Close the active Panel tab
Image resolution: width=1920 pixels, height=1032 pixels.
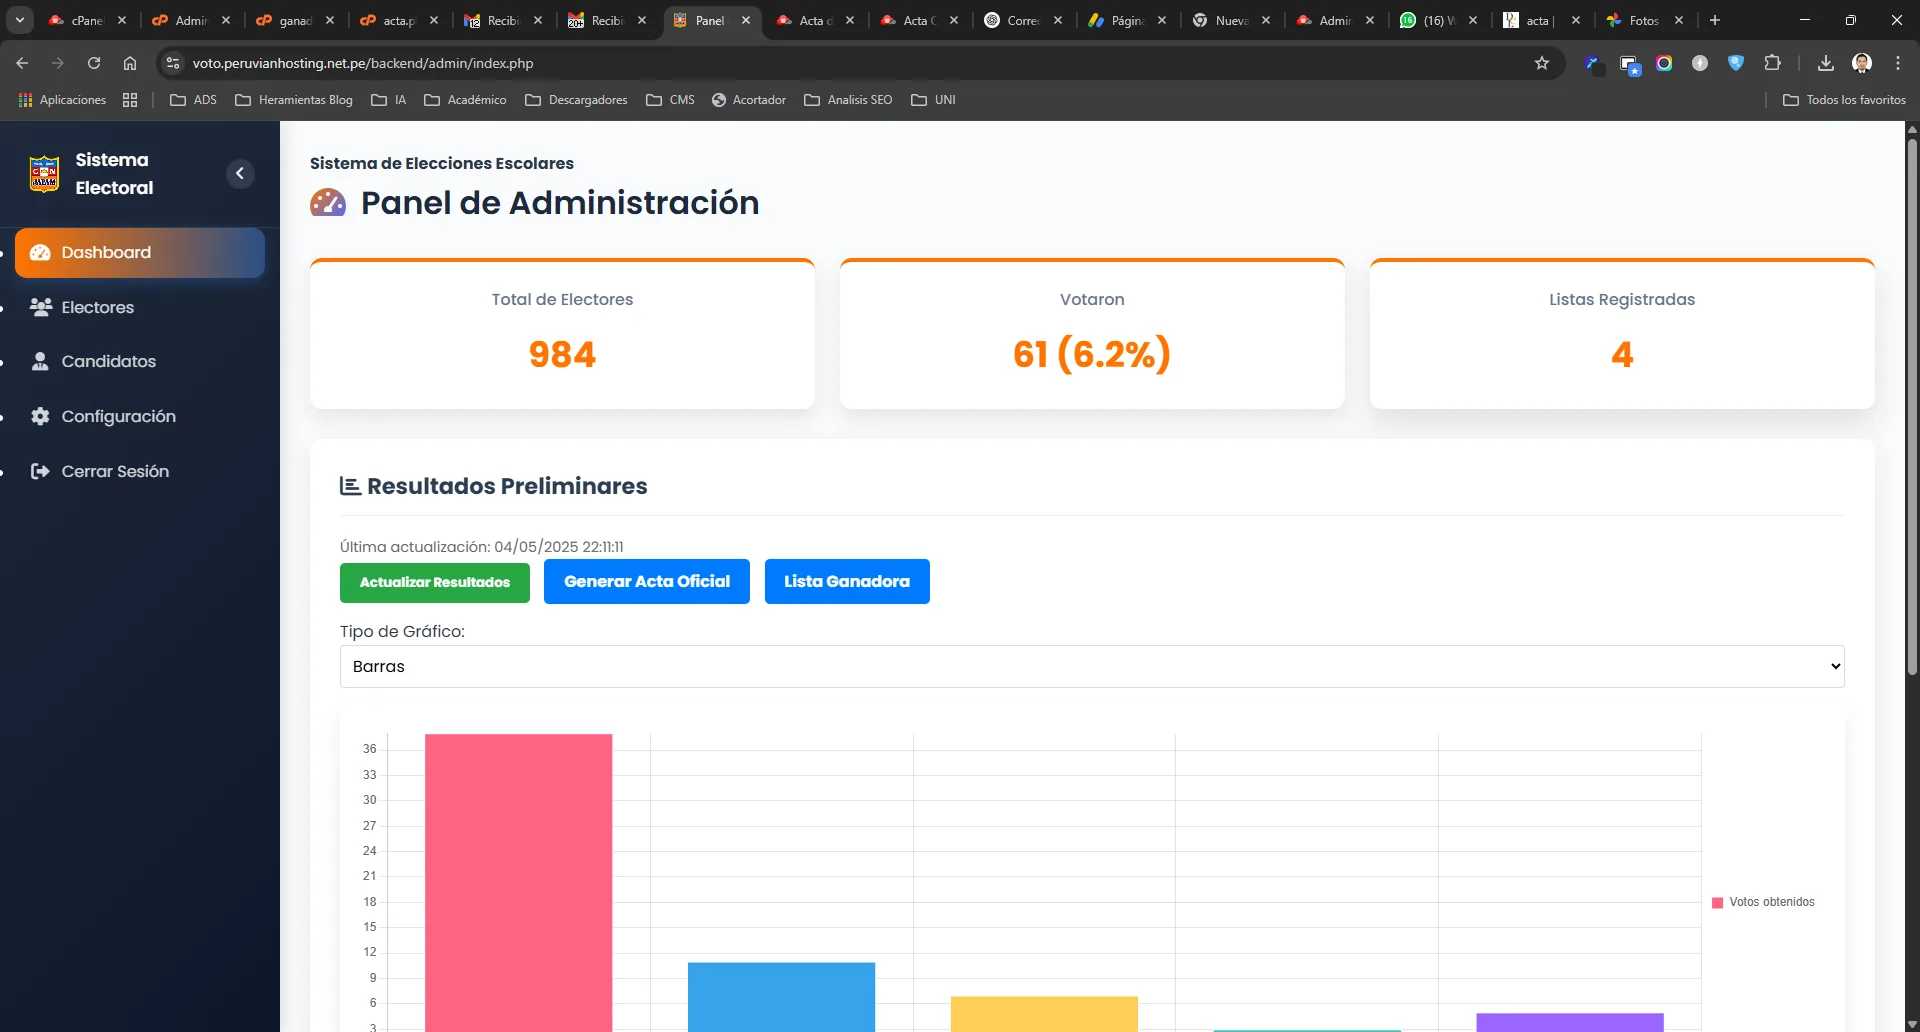(x=746, y=20)
